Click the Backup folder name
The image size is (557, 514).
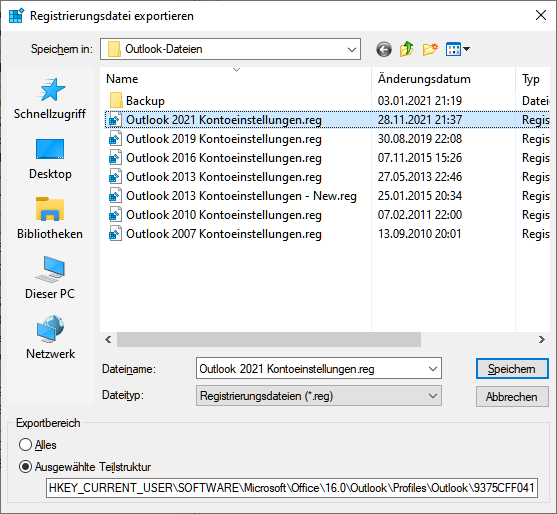(145, 101)
